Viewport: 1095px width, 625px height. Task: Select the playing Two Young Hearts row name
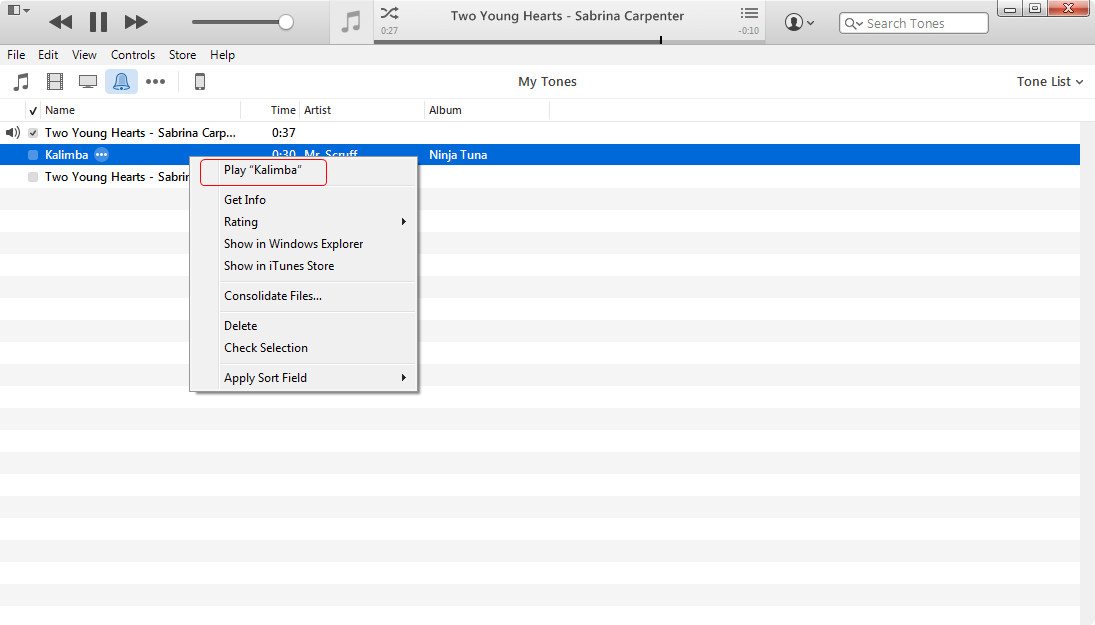(140, 133)
